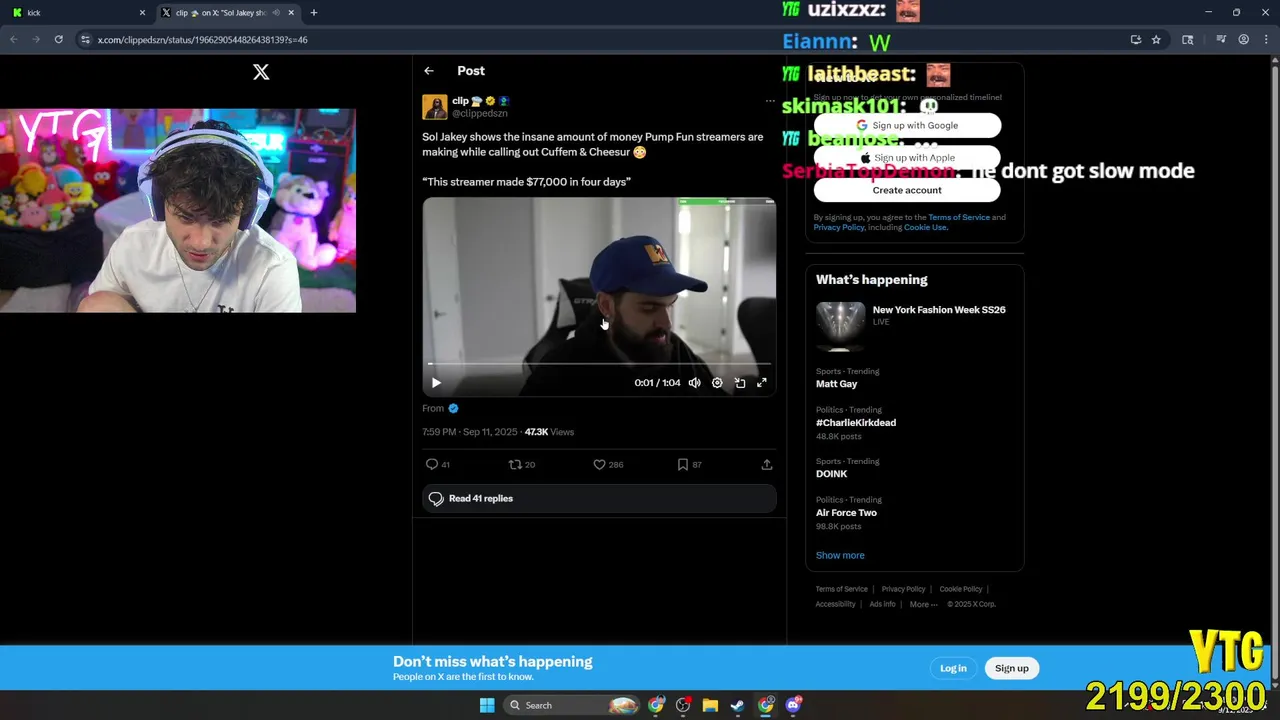Open File Explorer from the taskbar
The image size is (1280, 720).
pos(710,705)
